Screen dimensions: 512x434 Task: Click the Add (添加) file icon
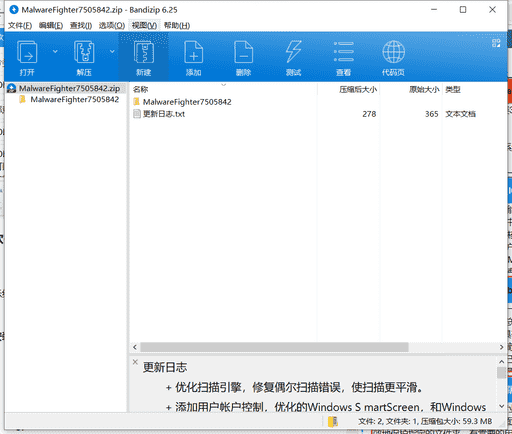193,52
